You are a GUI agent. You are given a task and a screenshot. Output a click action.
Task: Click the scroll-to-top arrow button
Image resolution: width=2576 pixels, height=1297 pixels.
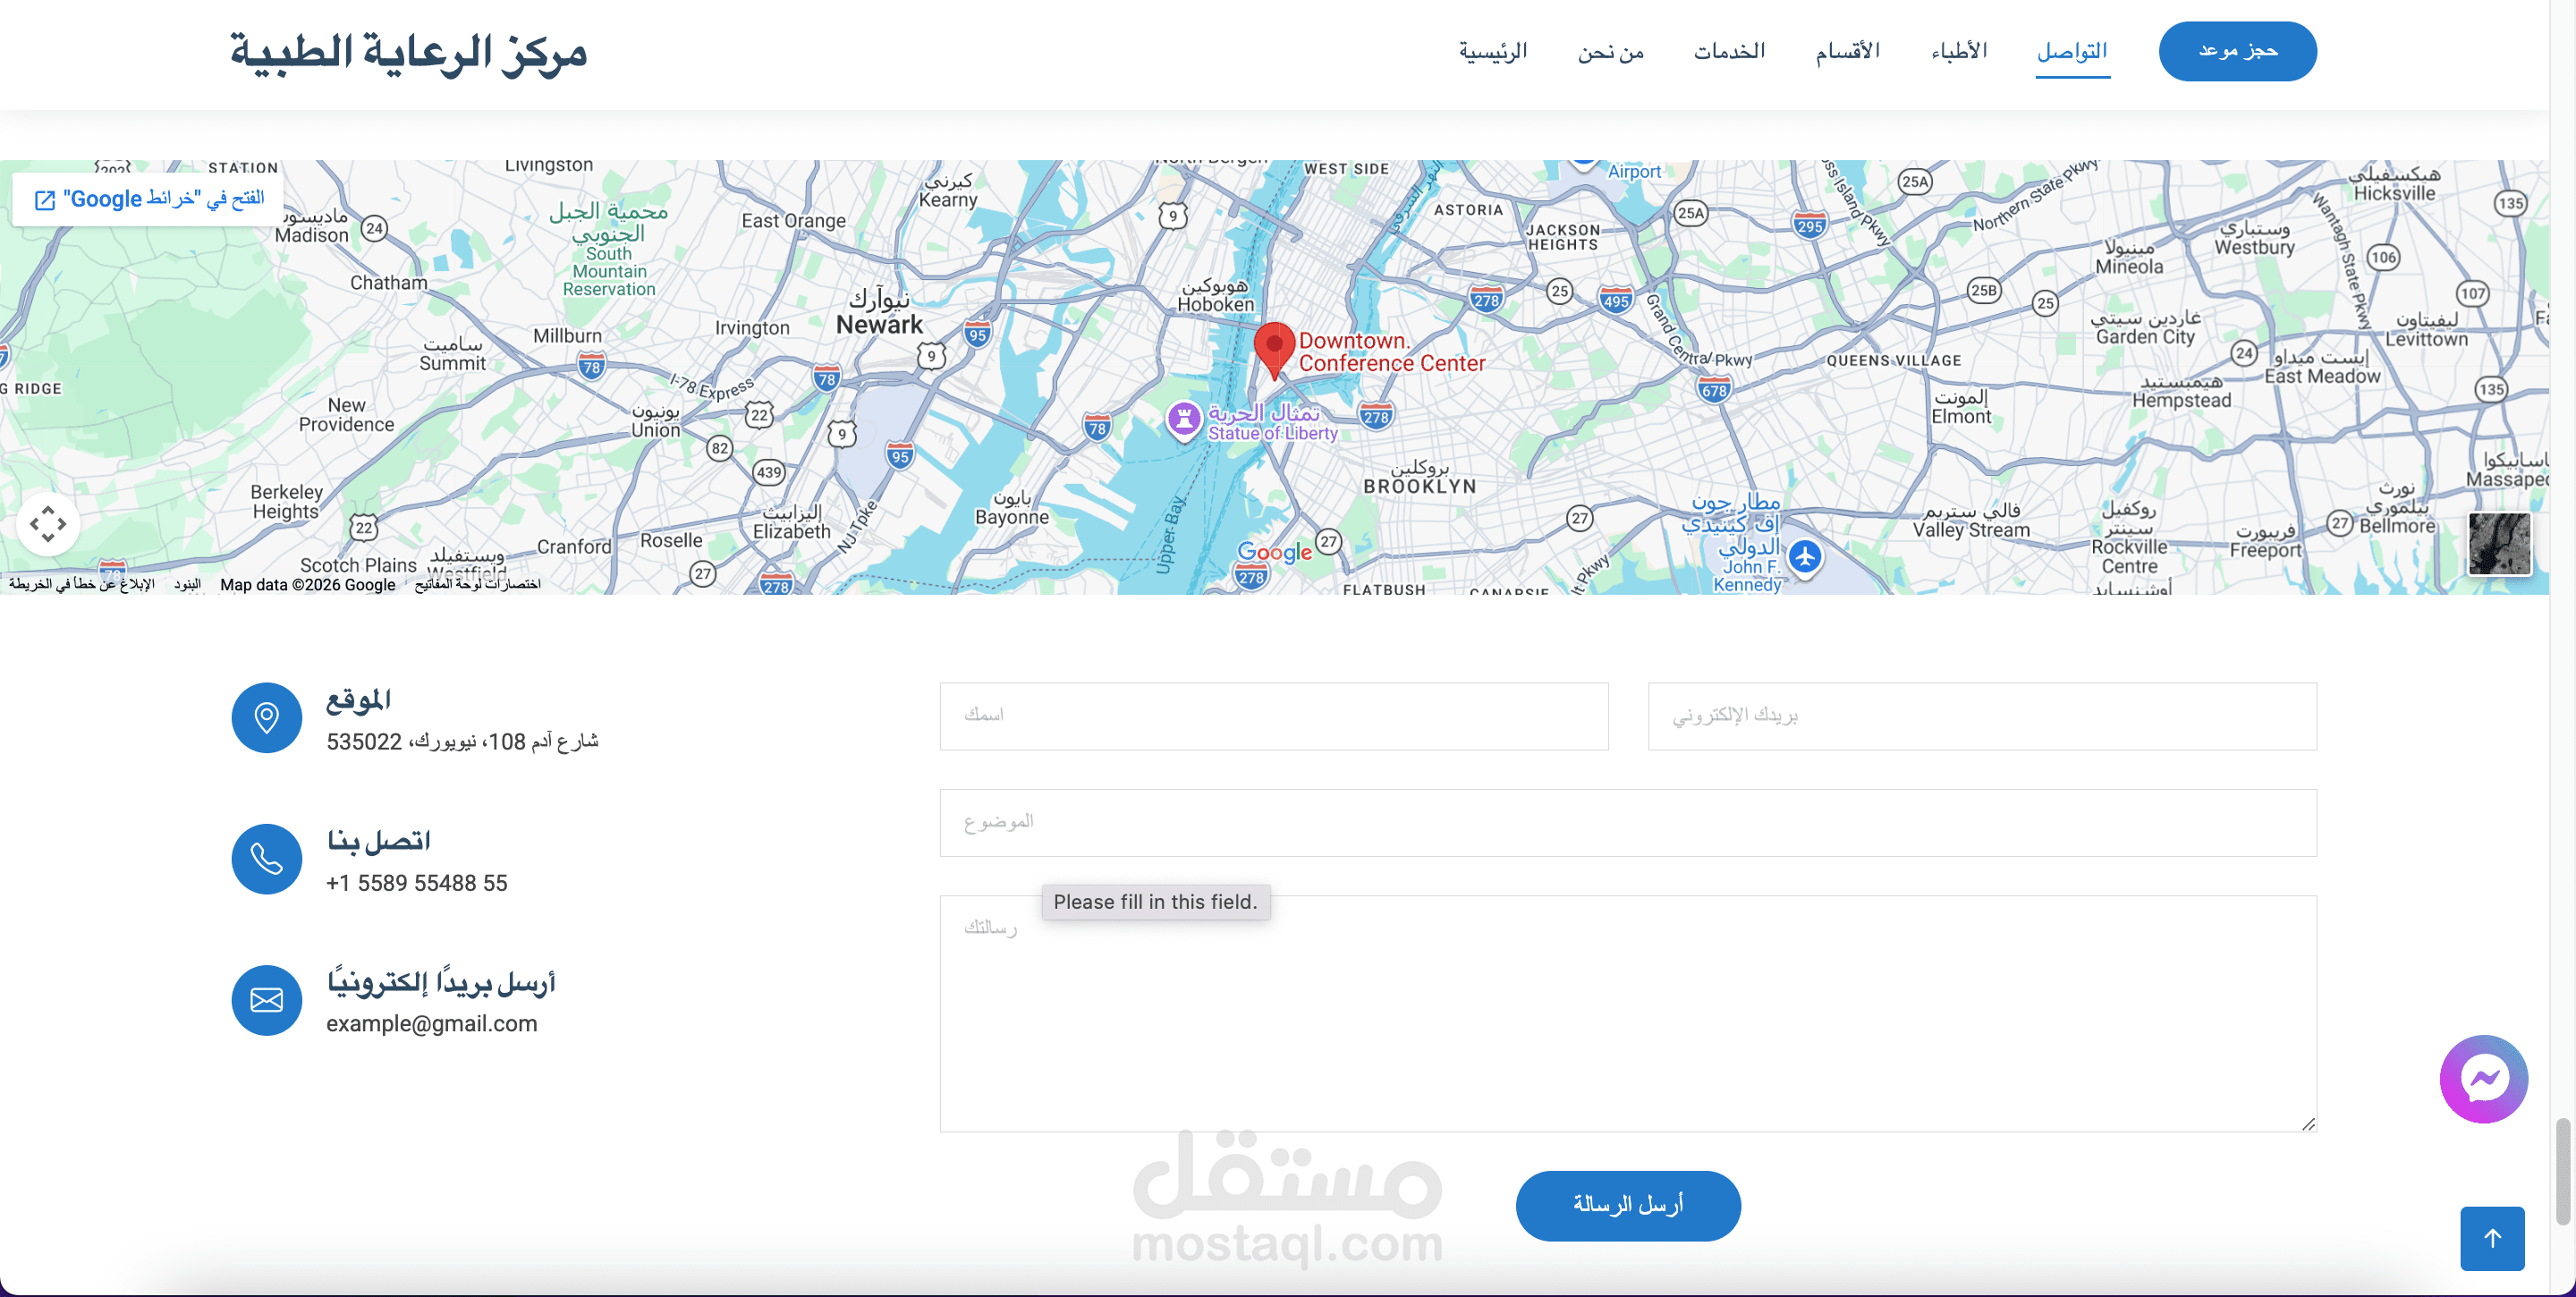2491,1238
